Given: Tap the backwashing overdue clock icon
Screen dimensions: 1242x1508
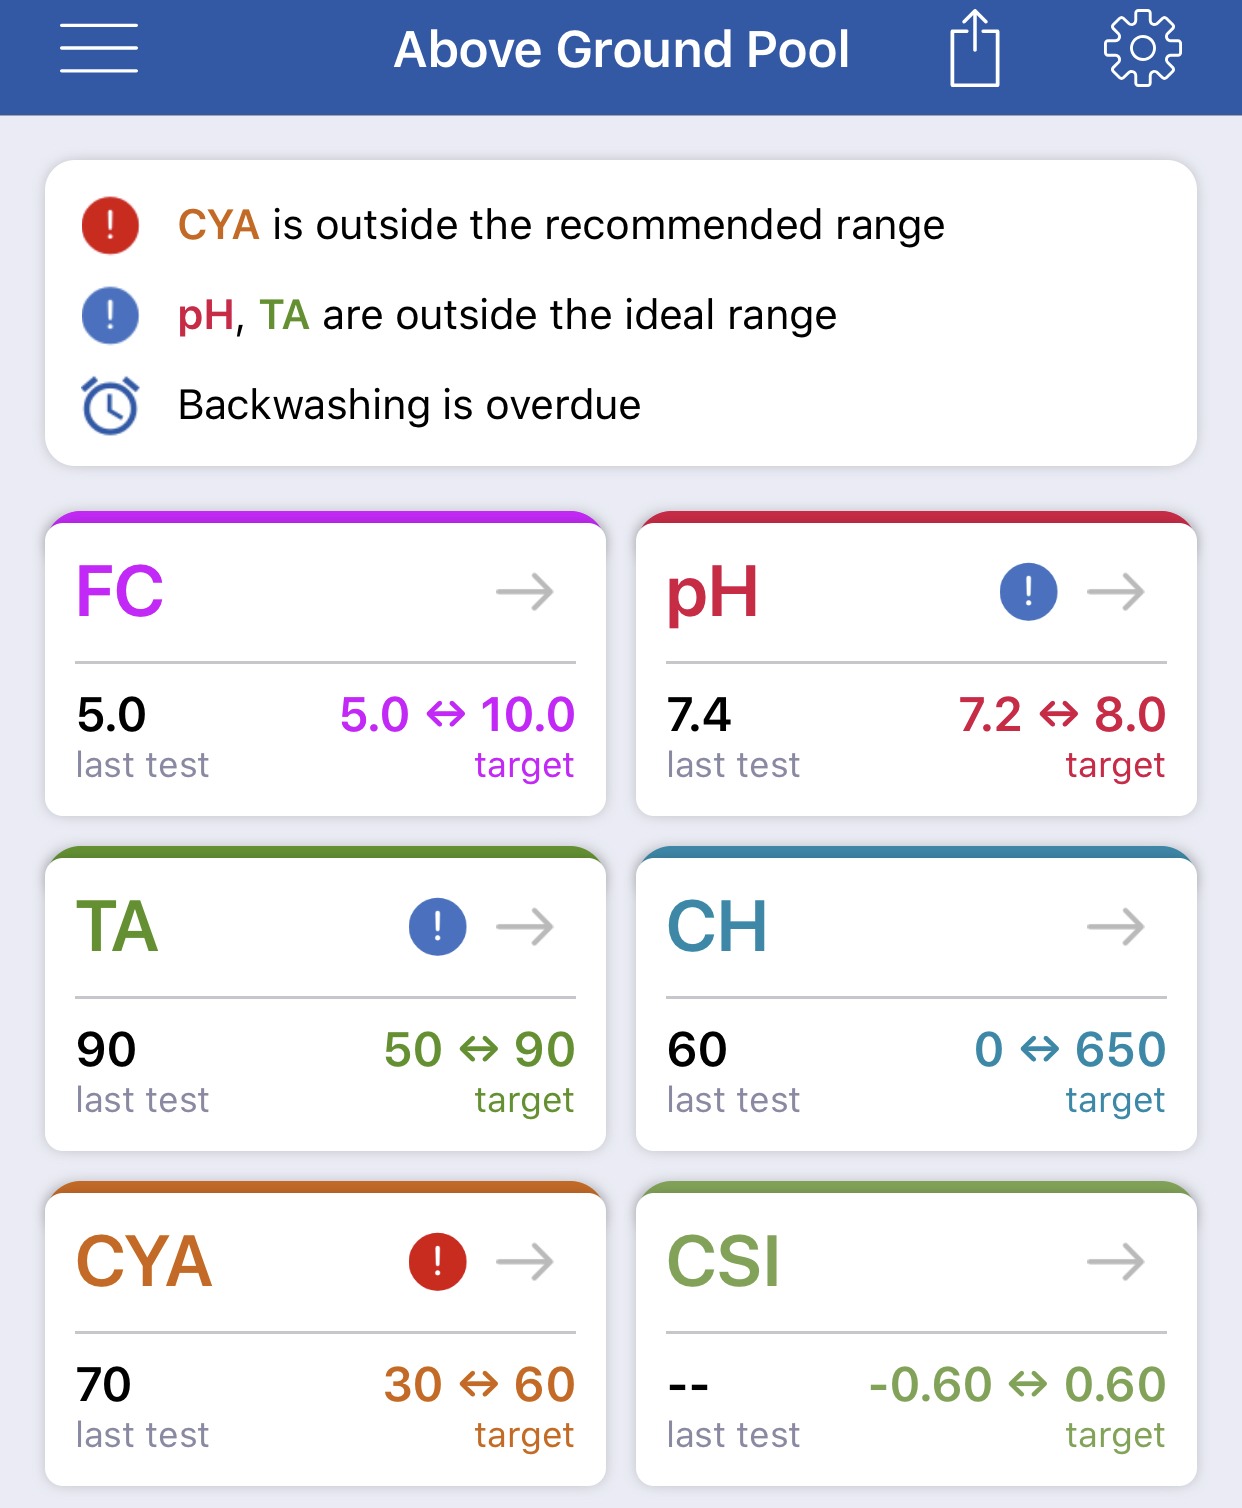Looking at the screenshot, I should pos(110,405).
